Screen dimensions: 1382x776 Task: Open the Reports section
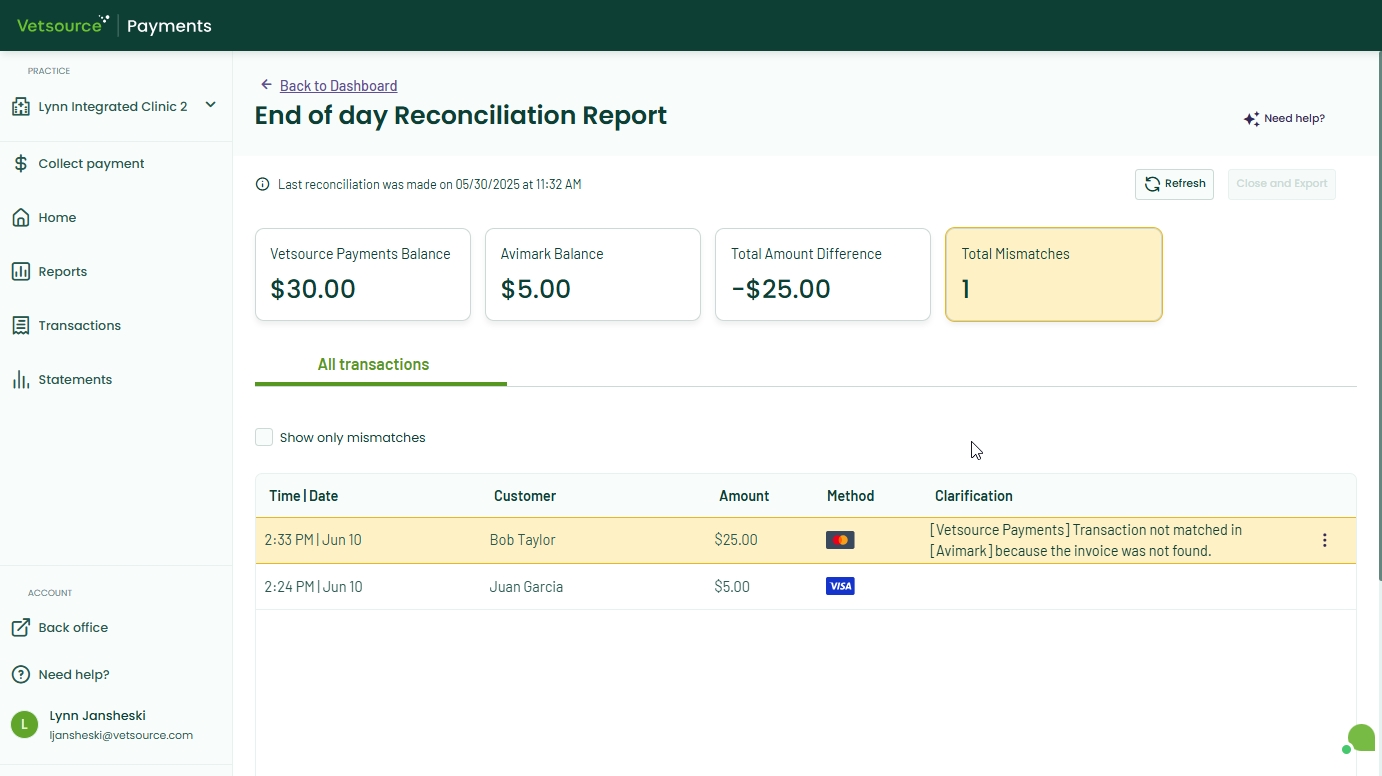point(62,272)
